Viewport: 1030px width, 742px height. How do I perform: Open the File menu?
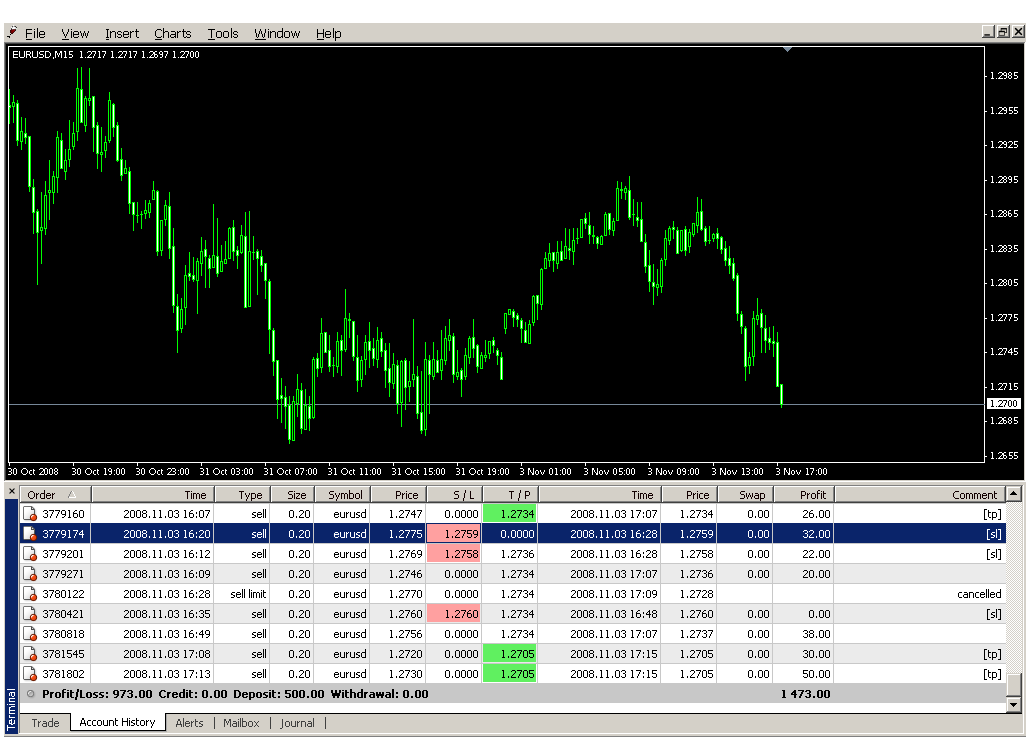[35, 34]
